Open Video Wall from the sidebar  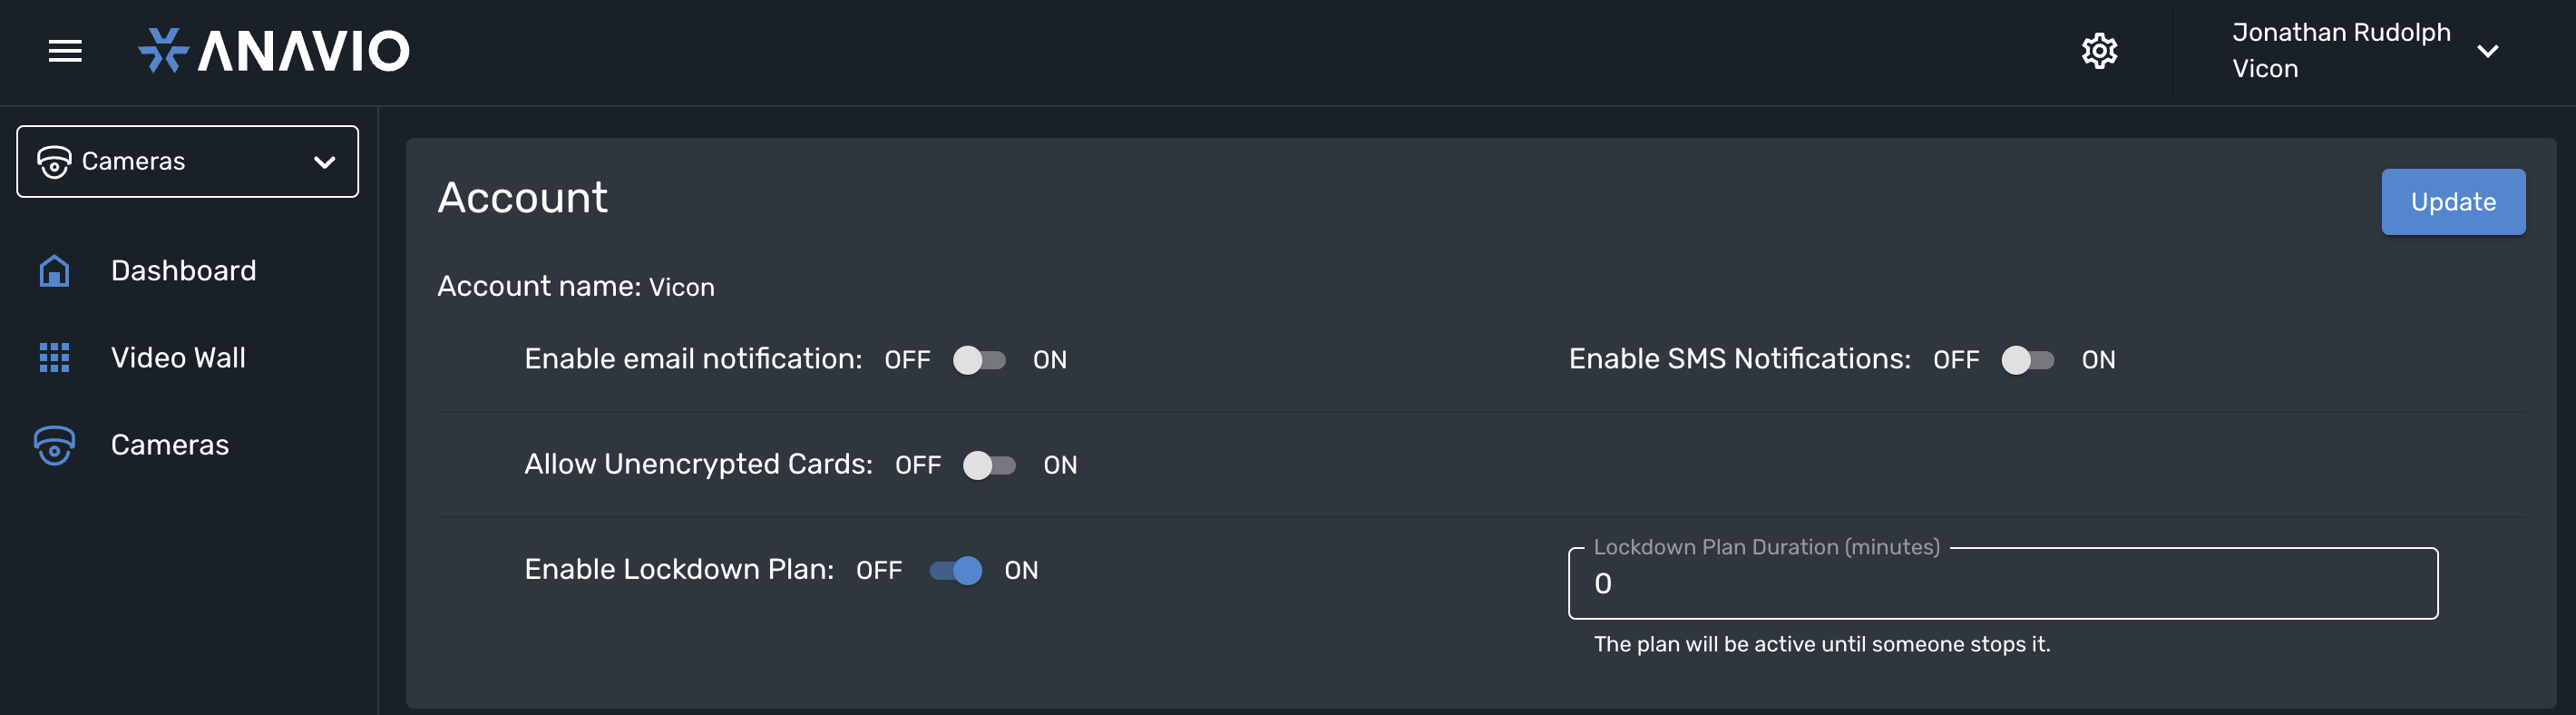pyautogui.click(x=179, y=357)
